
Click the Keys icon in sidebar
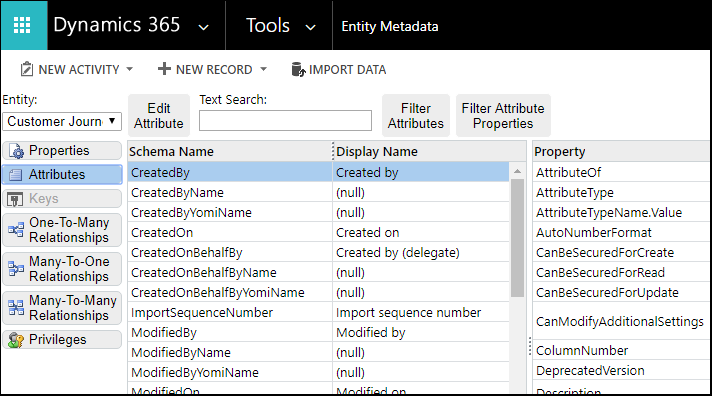[15, 199]
